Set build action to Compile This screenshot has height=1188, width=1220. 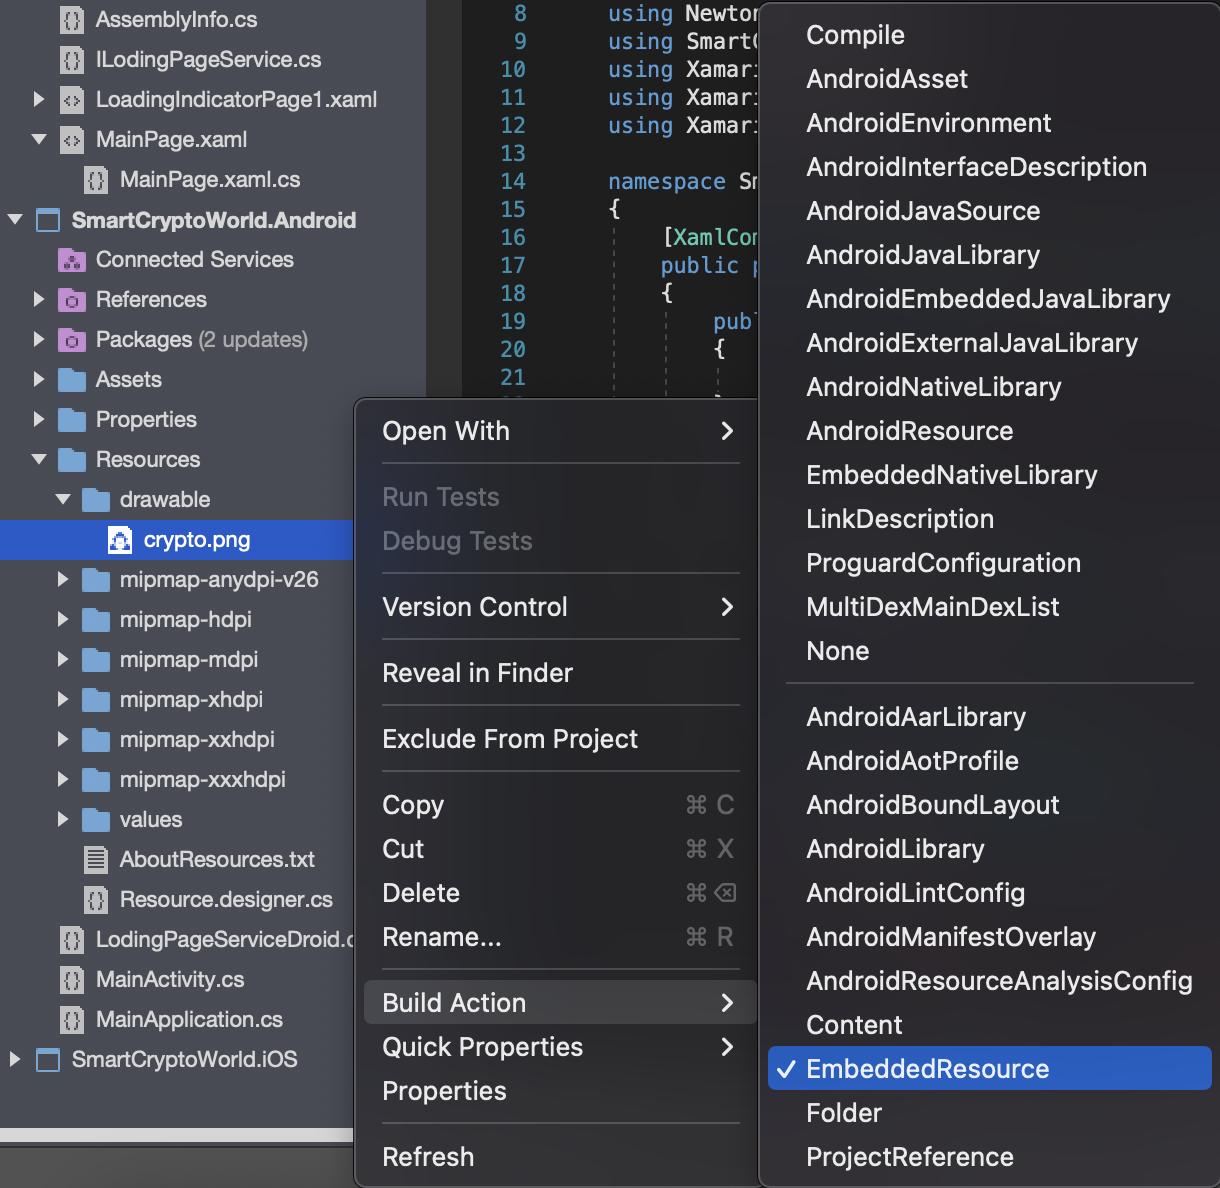990,35
